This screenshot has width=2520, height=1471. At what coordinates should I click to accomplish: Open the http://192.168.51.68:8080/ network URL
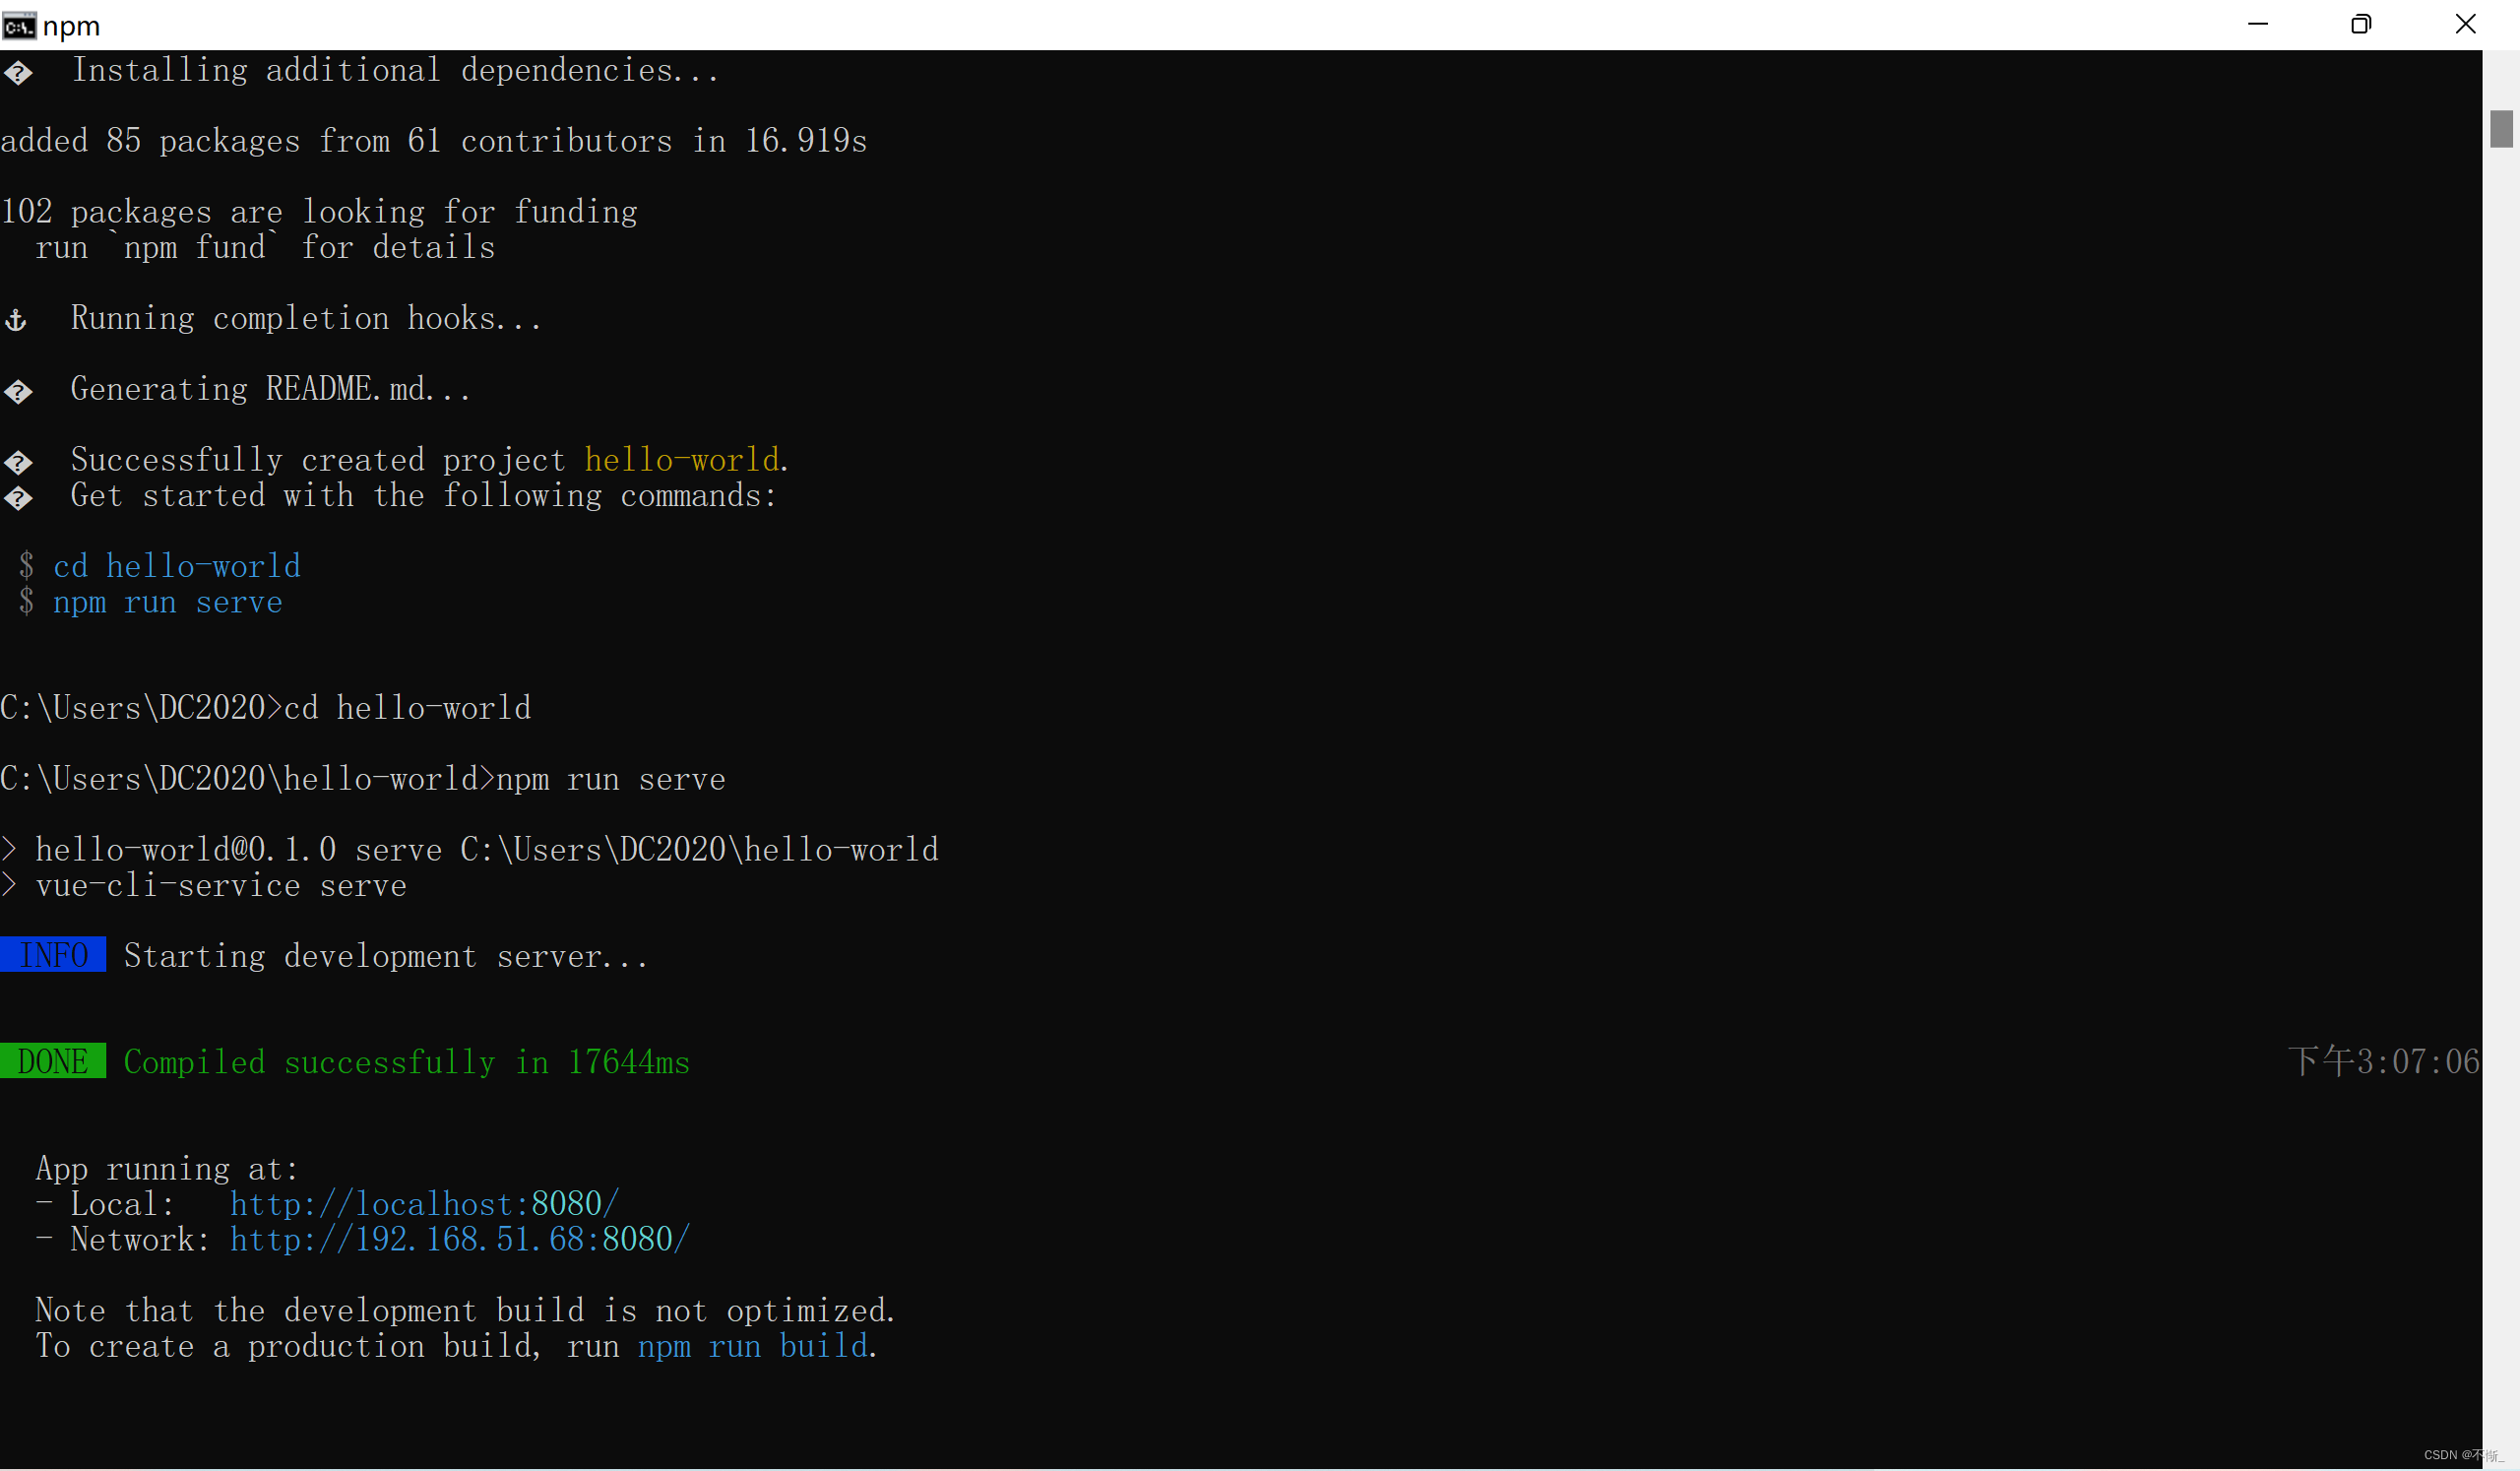click(x=460, y=1240)
